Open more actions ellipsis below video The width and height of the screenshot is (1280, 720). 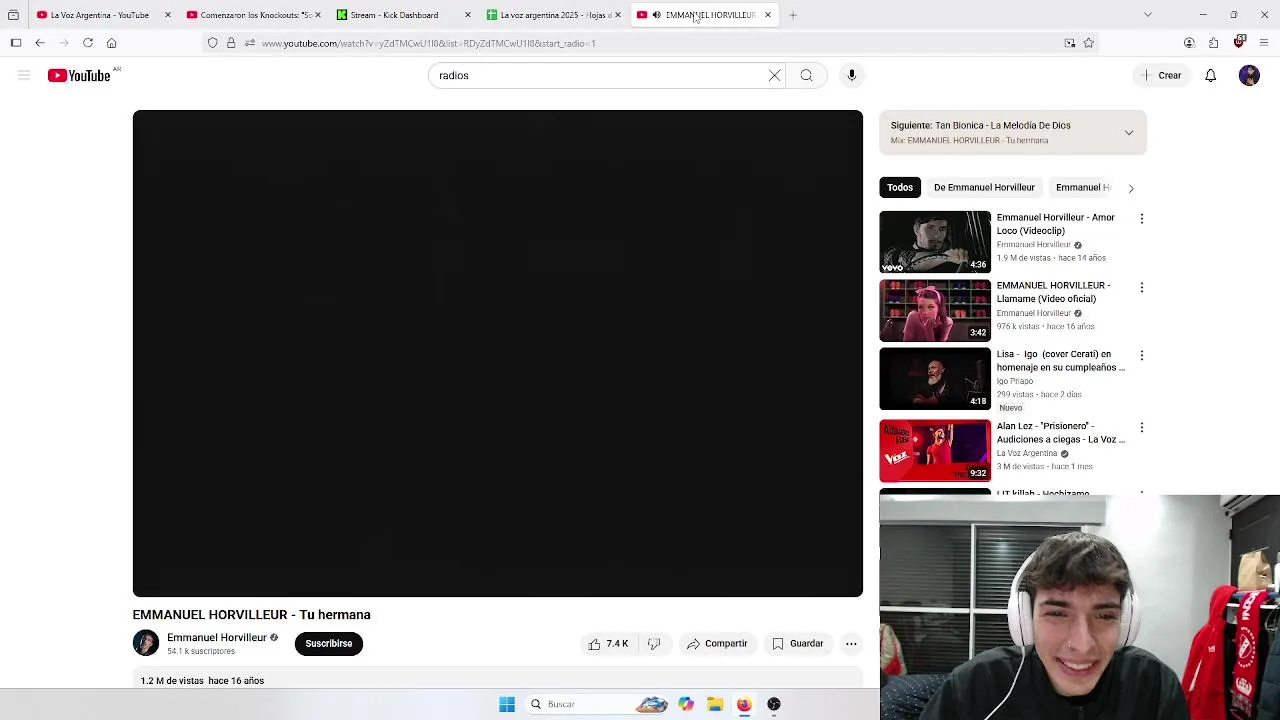point(851,644)
